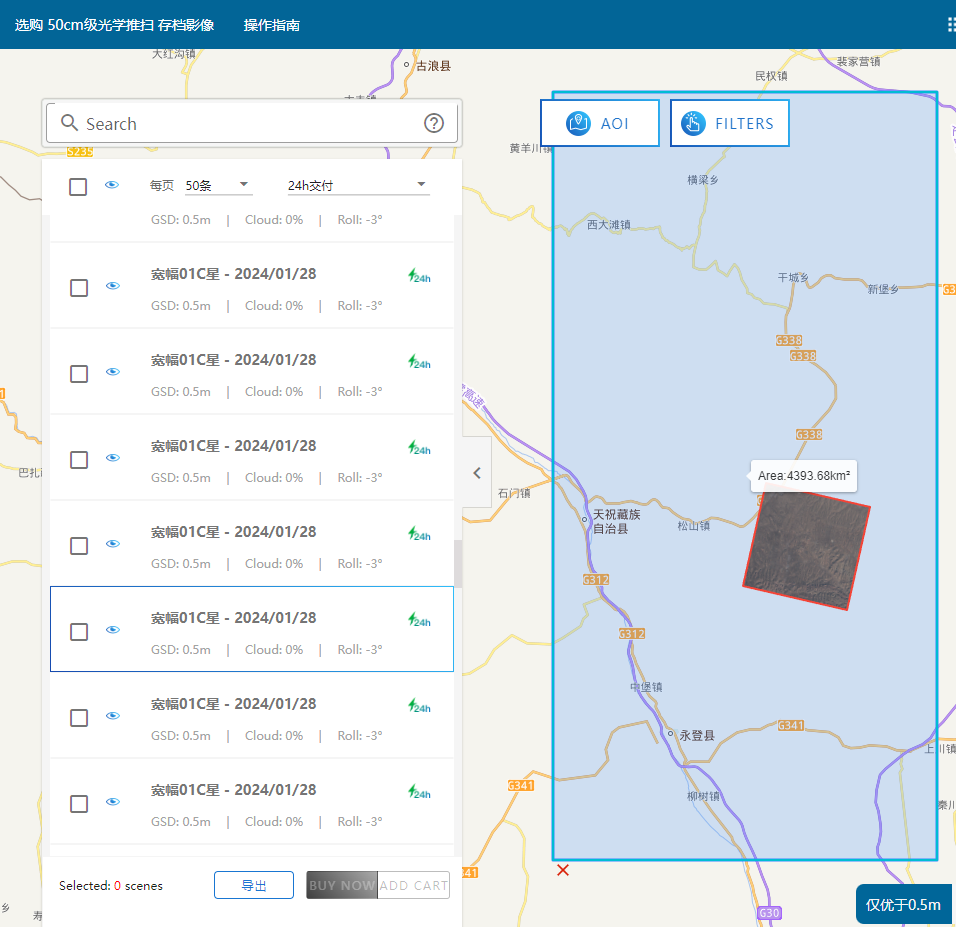This screenshot has width=956, height=927.
Task: Delete the AOI using the red X marker
Action: [563, 870]
